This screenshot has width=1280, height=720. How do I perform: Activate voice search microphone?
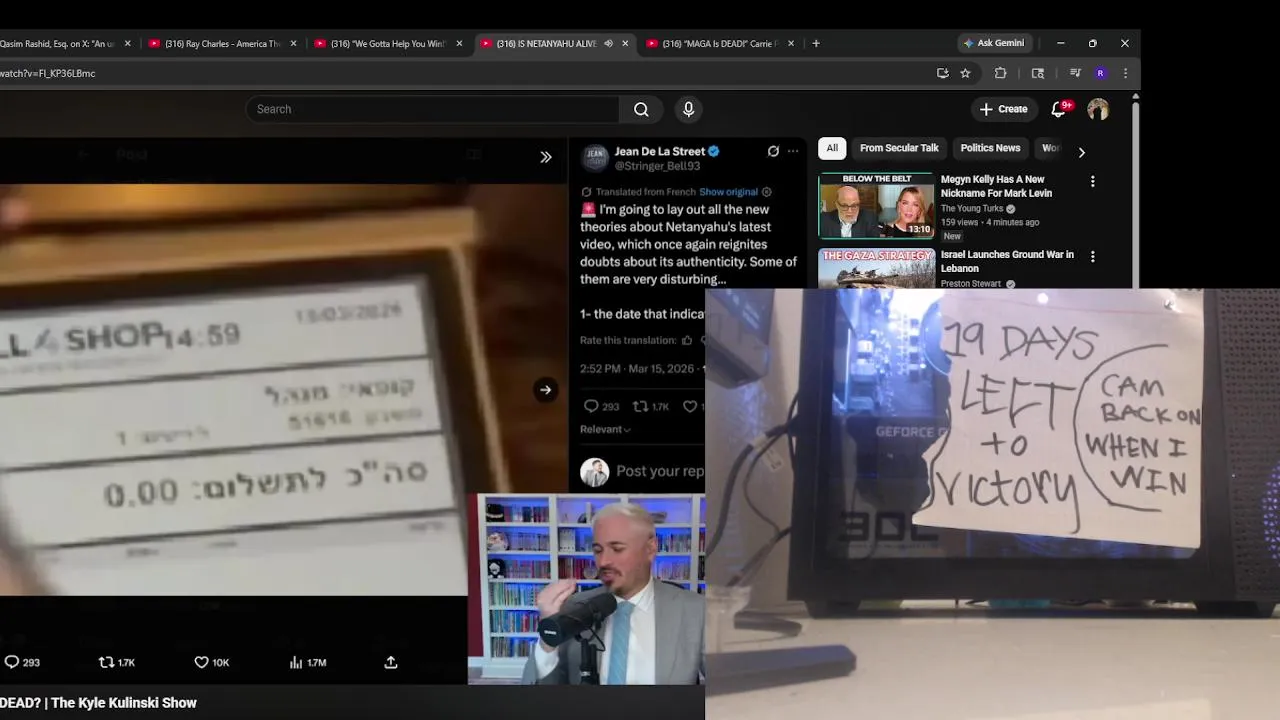click(x=688, y=109)
